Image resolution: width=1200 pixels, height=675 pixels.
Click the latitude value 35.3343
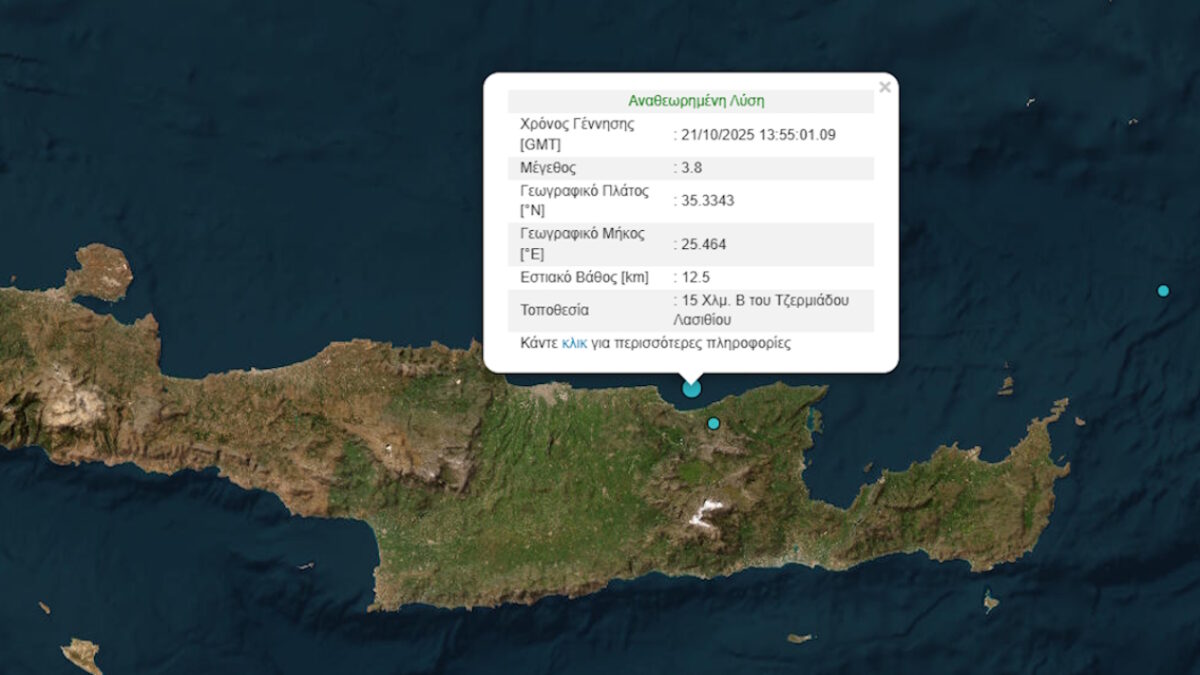[x=707, y=201]
